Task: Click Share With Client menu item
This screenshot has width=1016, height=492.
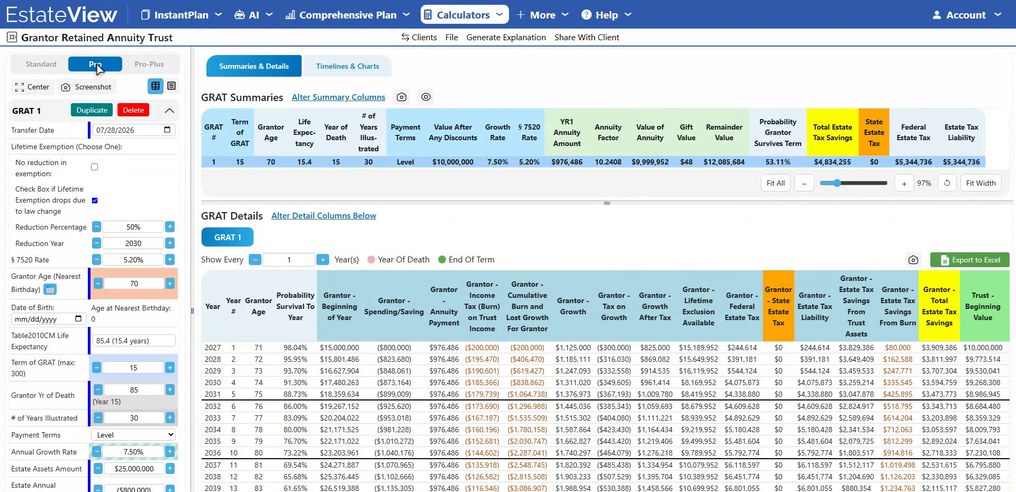Action: 586,38
